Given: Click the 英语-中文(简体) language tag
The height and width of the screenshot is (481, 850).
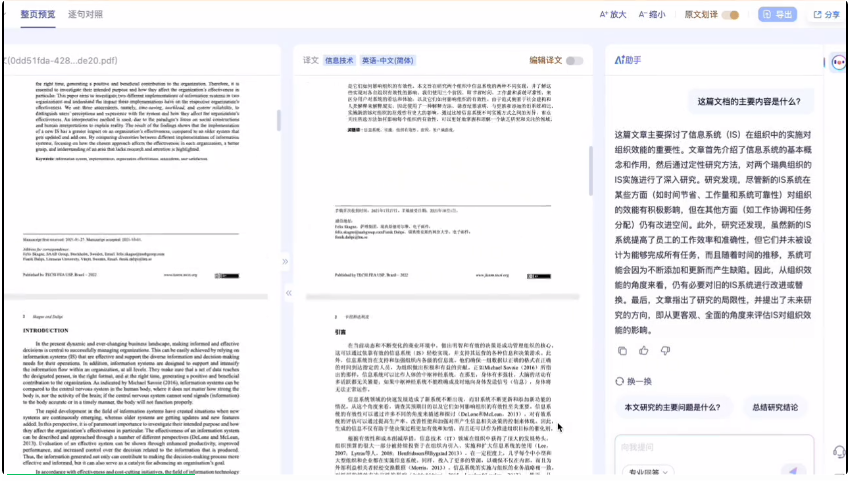Looking at the screenshot, I should pos(388,61).
